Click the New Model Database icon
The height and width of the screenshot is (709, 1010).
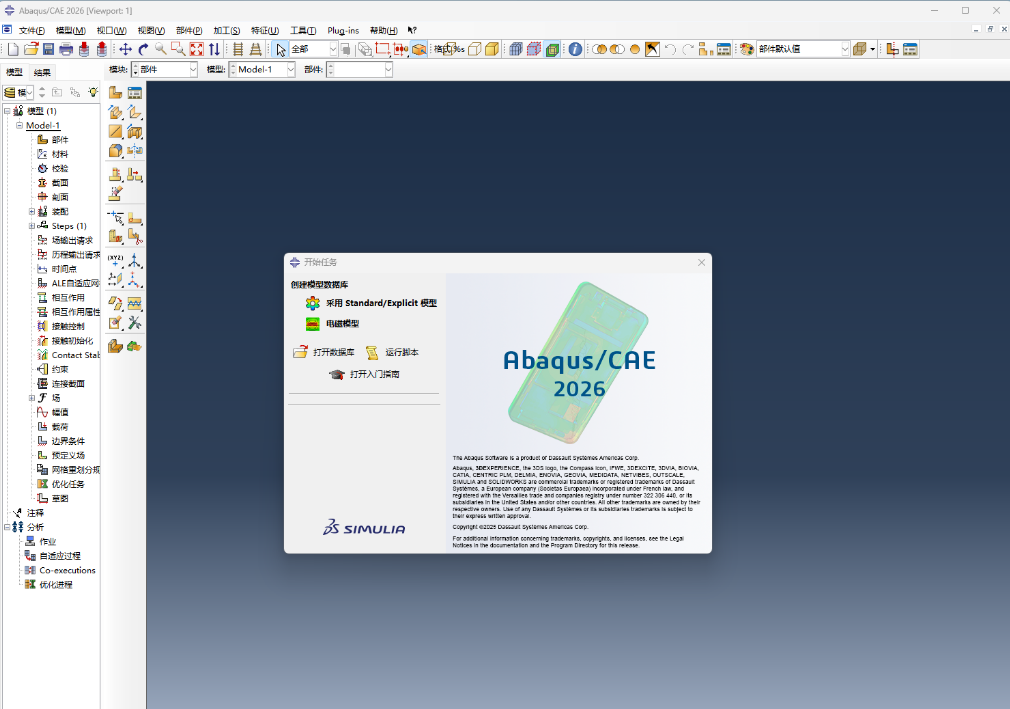(x=13, y=49)
